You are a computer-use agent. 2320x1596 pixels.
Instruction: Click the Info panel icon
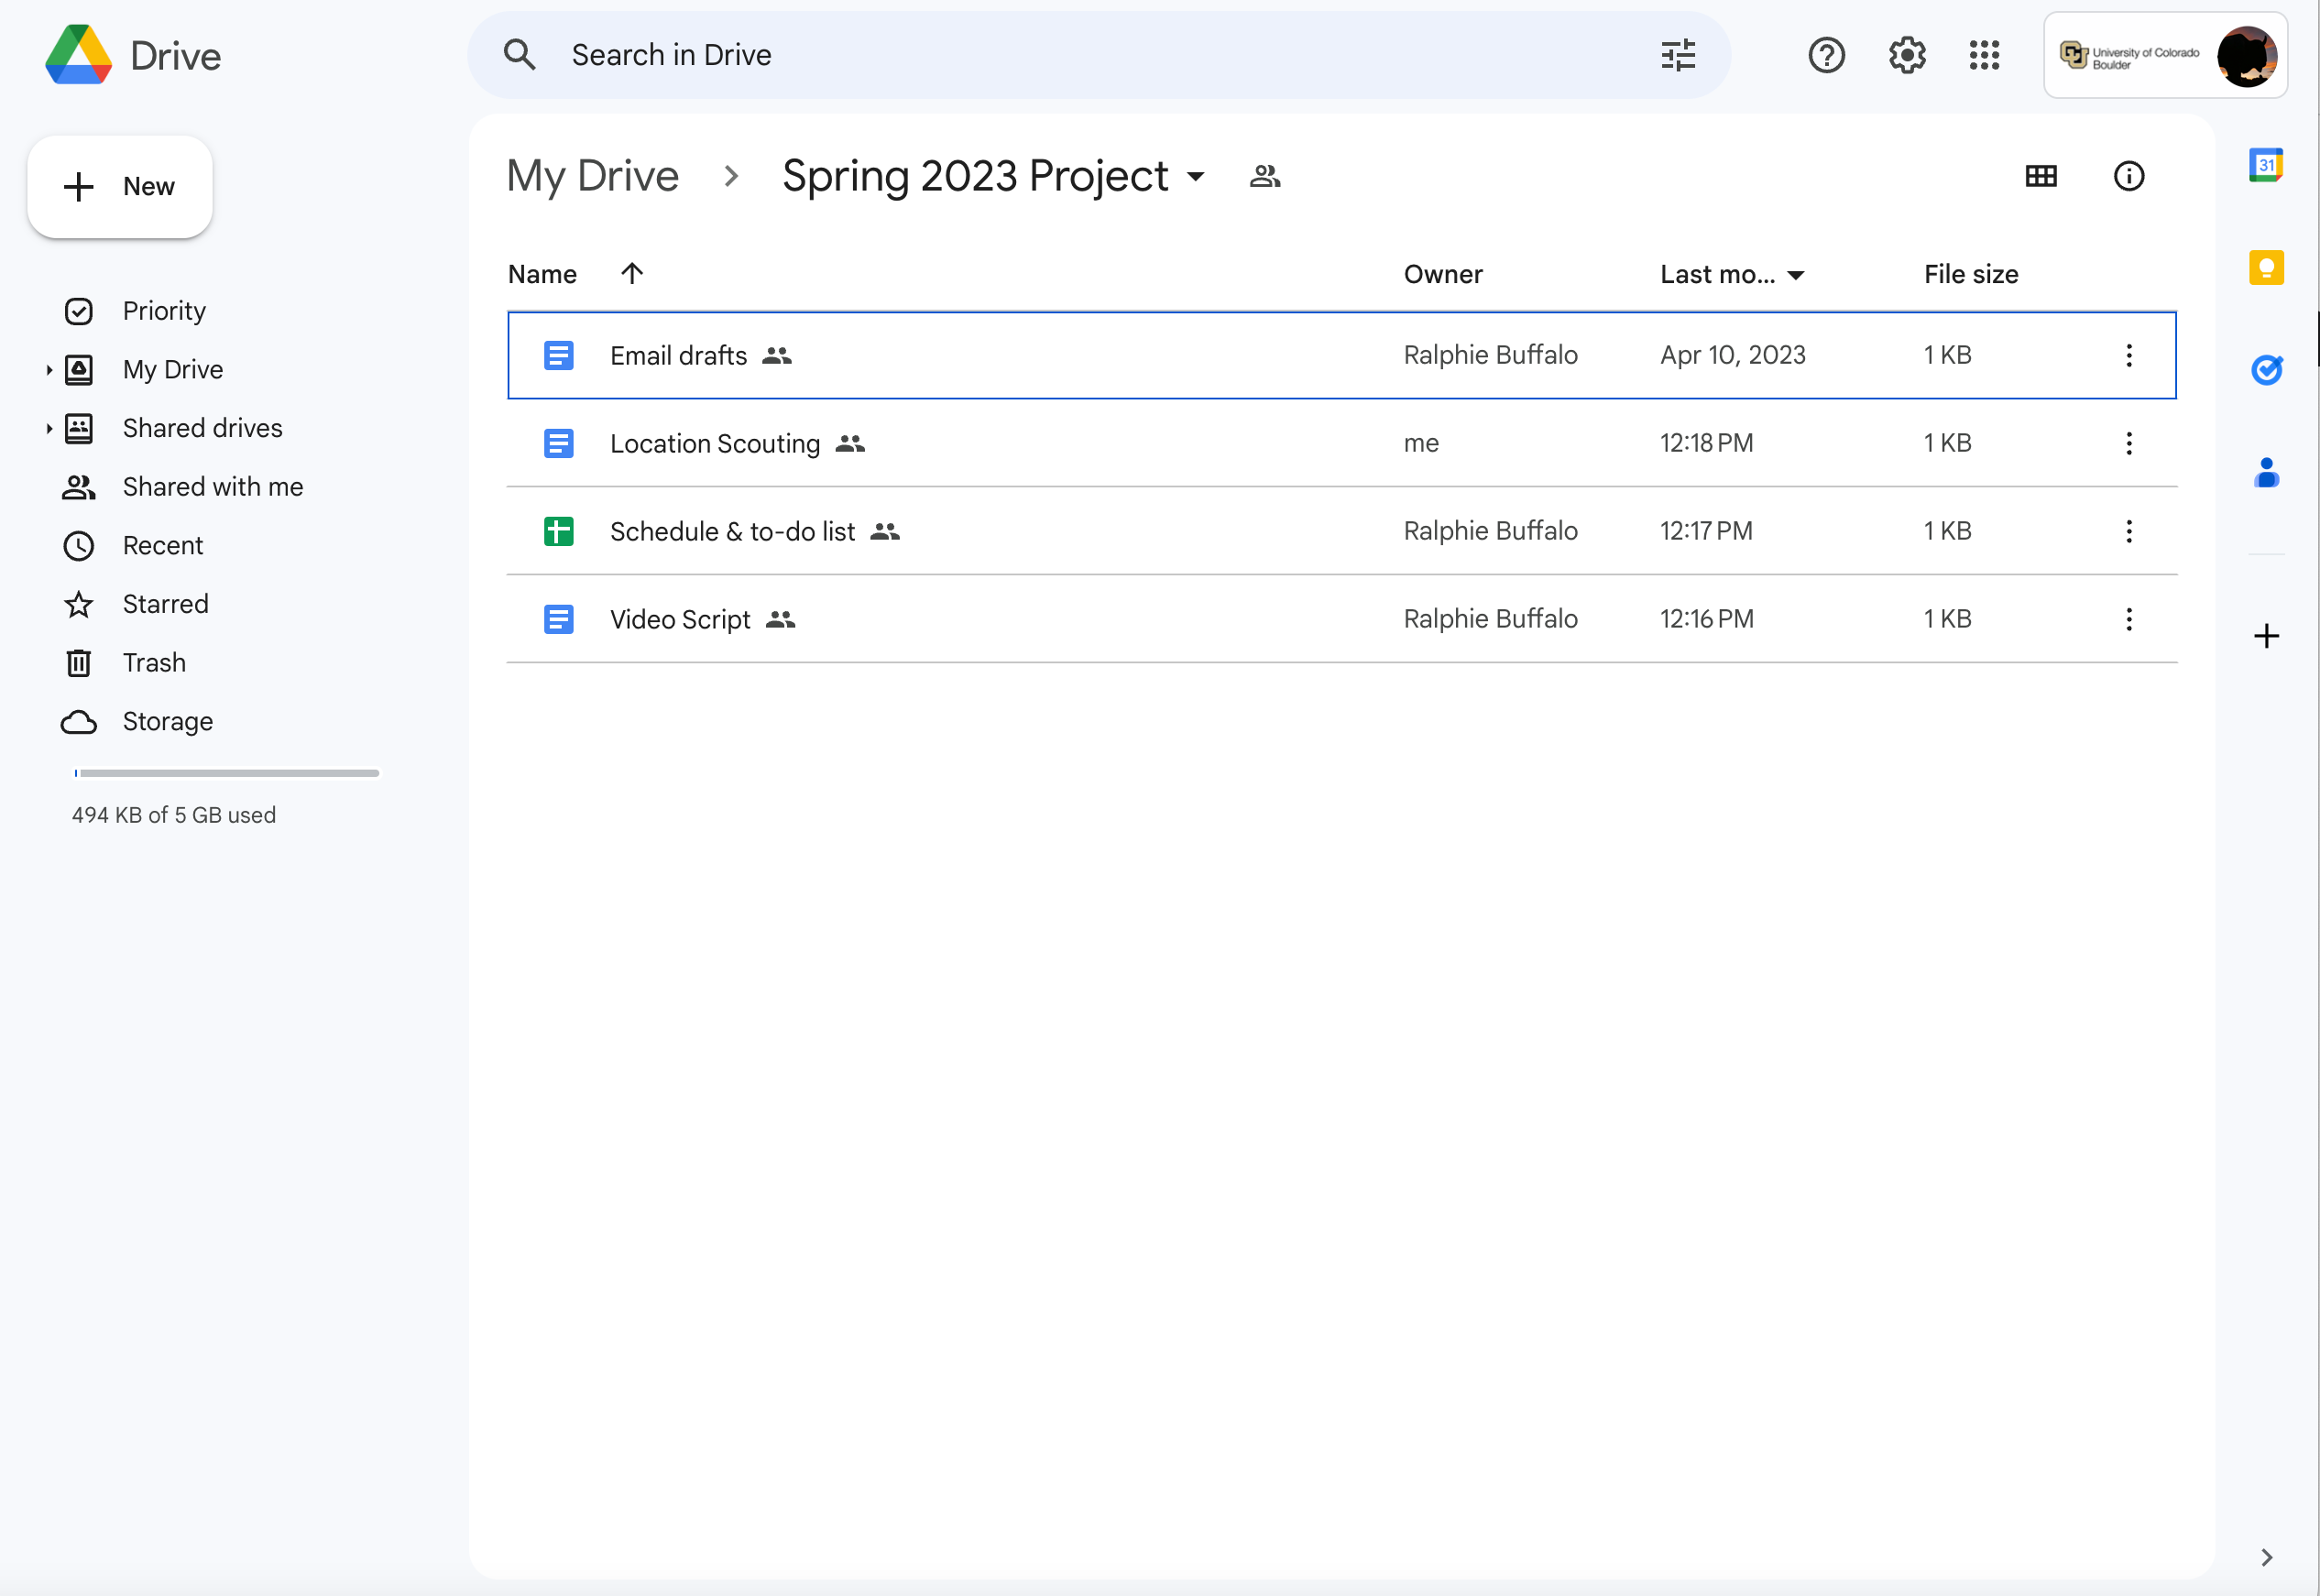(2128, 175)
